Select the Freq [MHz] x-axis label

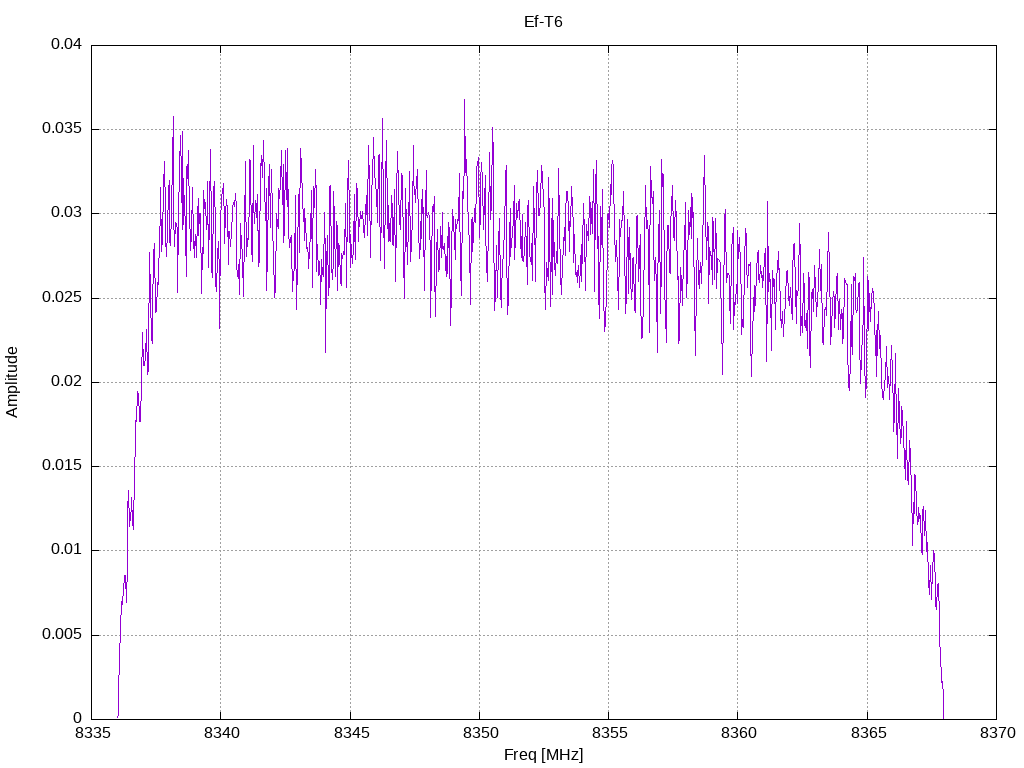(x=543, y=755)
